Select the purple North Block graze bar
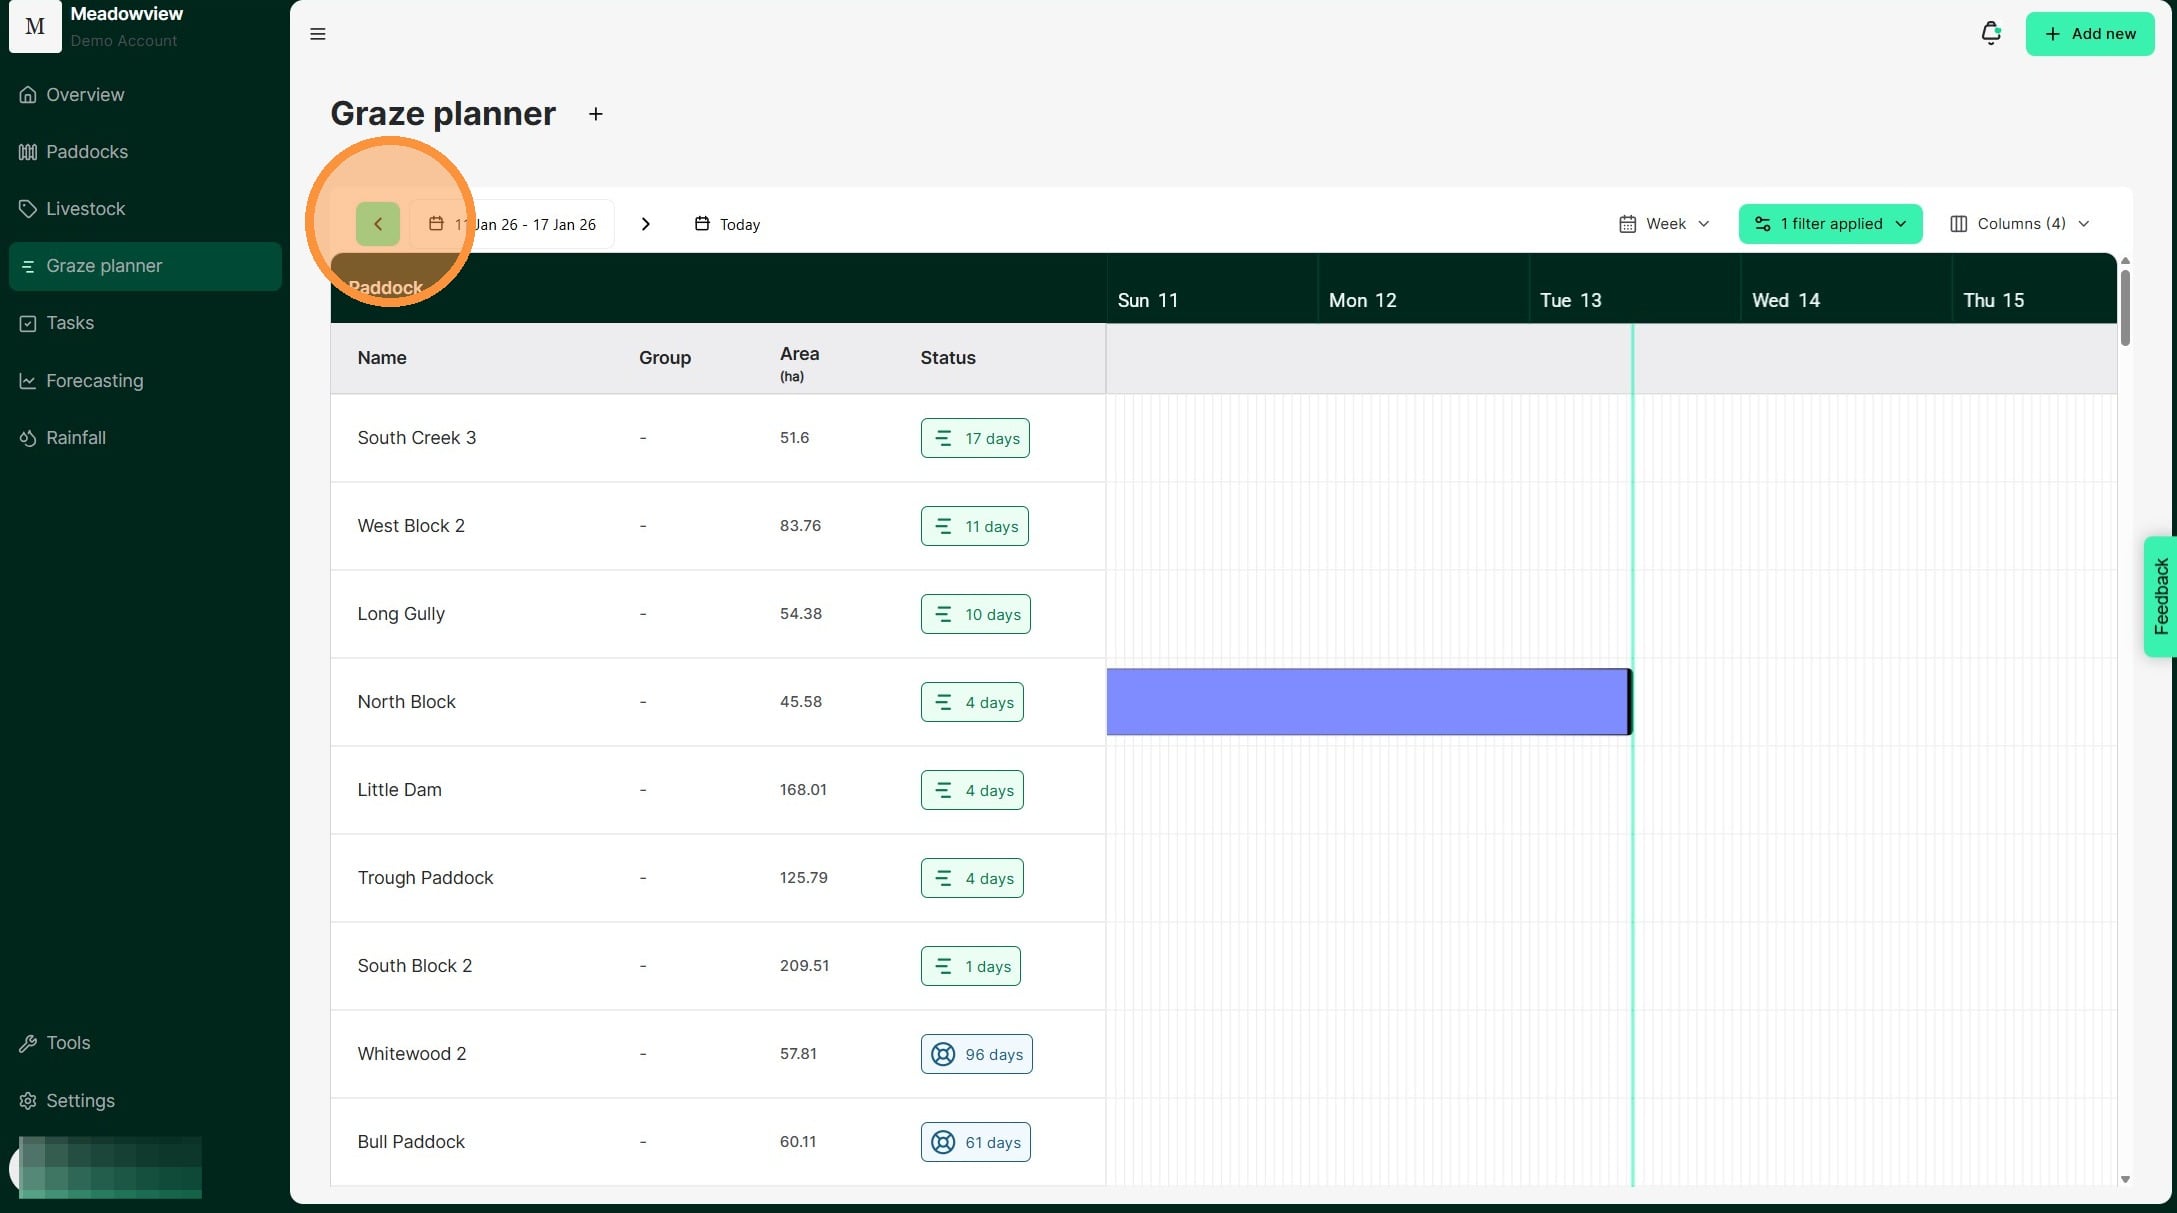Viewport: 2177px width, 1213px height. [1367, 702]
